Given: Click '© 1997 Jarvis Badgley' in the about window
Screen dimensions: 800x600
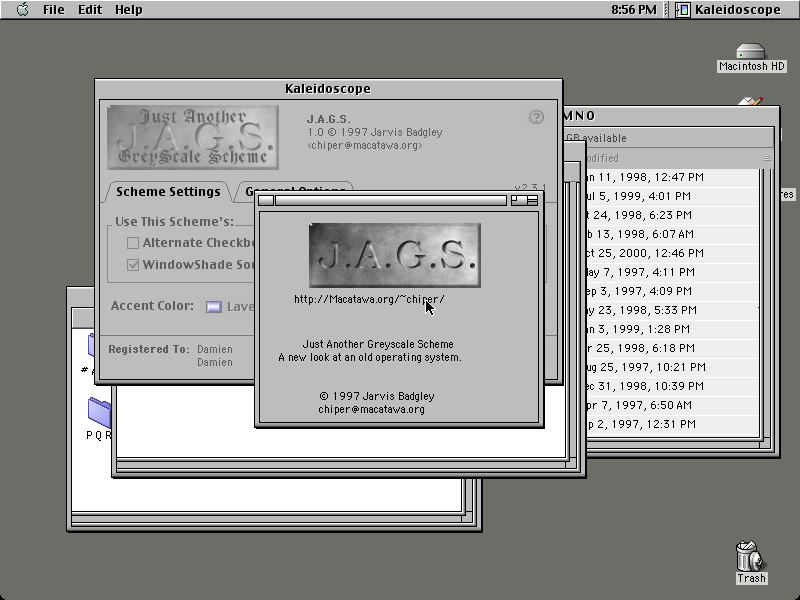Looking at the screenshot, I should 377,396.
